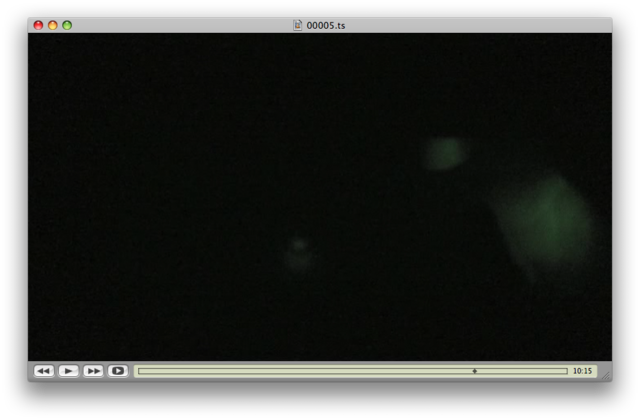Click the 10:15 time display
This screenshot has width=640, height=420.
(582, 371)
